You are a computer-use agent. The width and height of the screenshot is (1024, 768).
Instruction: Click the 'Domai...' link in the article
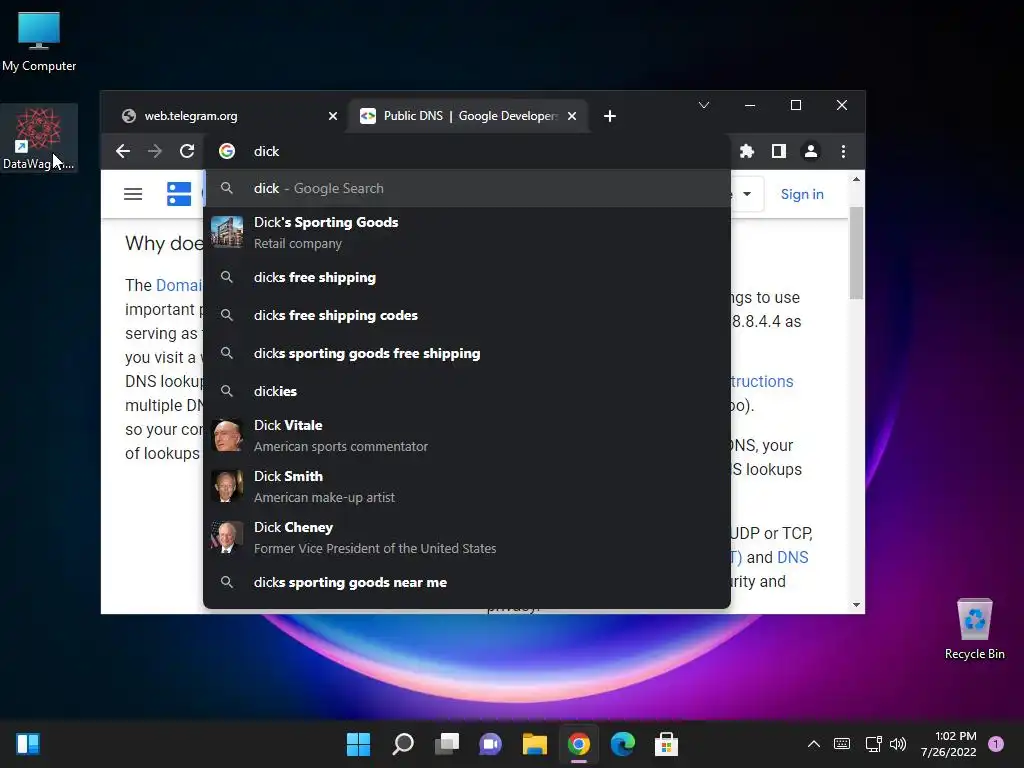coord(179,285)
